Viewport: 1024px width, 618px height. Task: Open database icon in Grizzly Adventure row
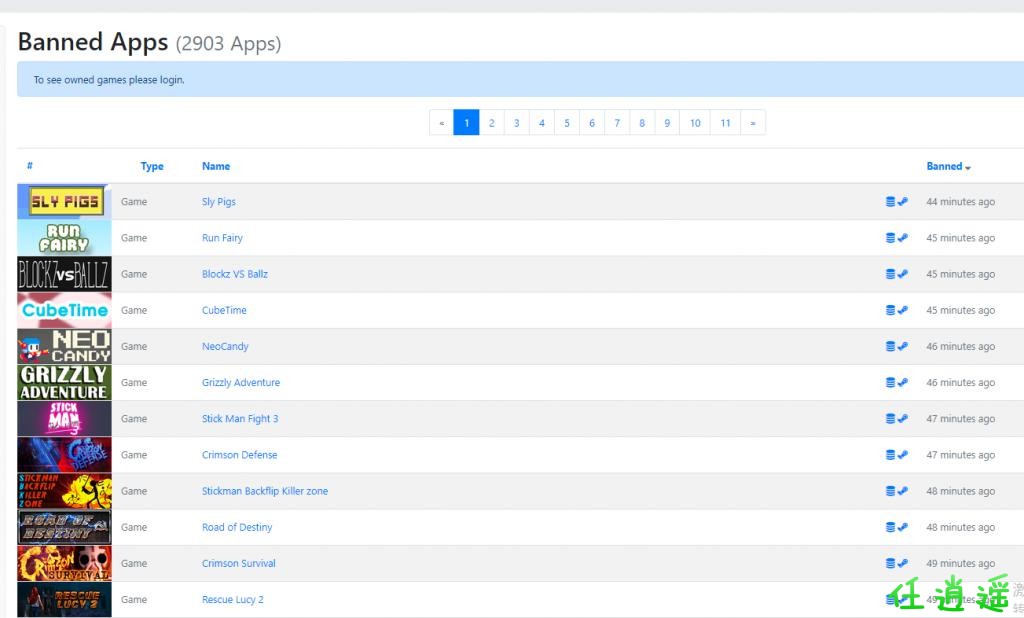click(890, 382)
